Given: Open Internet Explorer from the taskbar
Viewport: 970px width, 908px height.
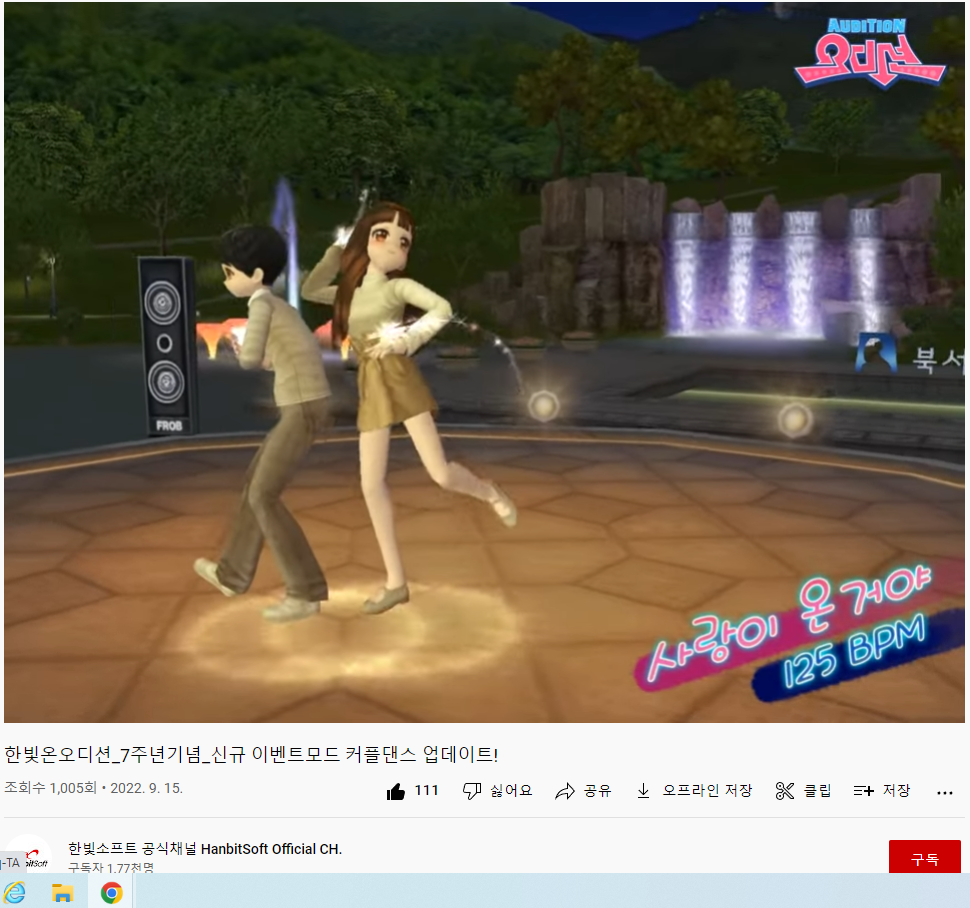Looking at the screenshot, I should (x=15, y=893).
